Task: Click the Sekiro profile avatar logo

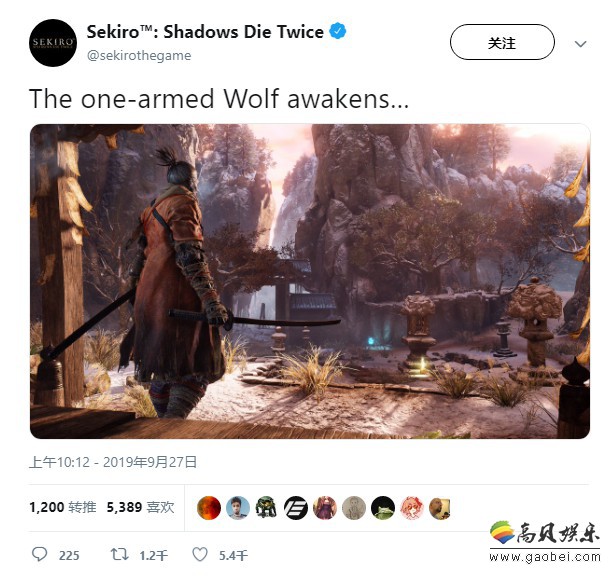Action: pos(53,43)
